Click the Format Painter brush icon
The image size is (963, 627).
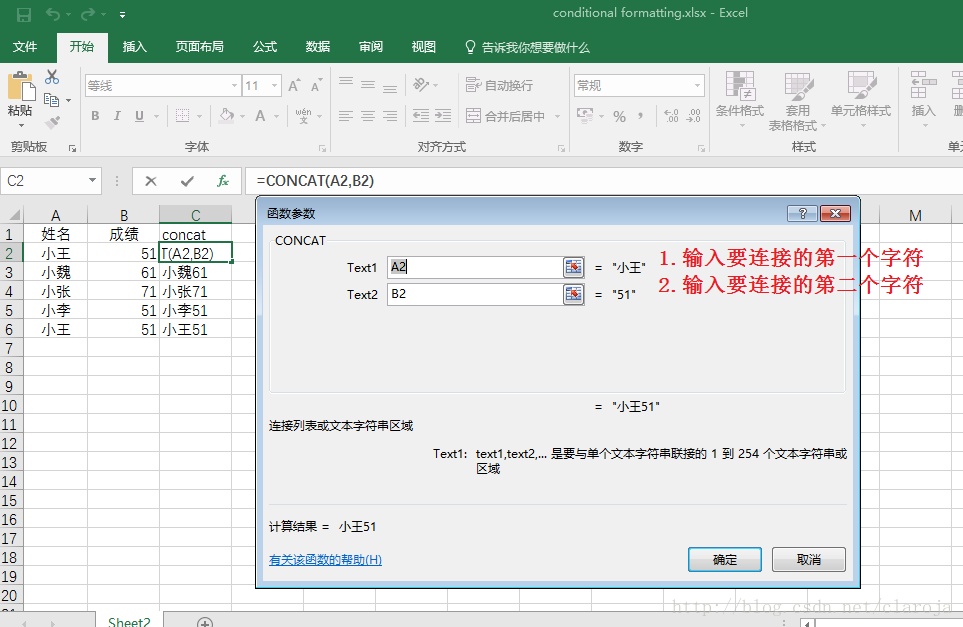click(x=53, y=122)
